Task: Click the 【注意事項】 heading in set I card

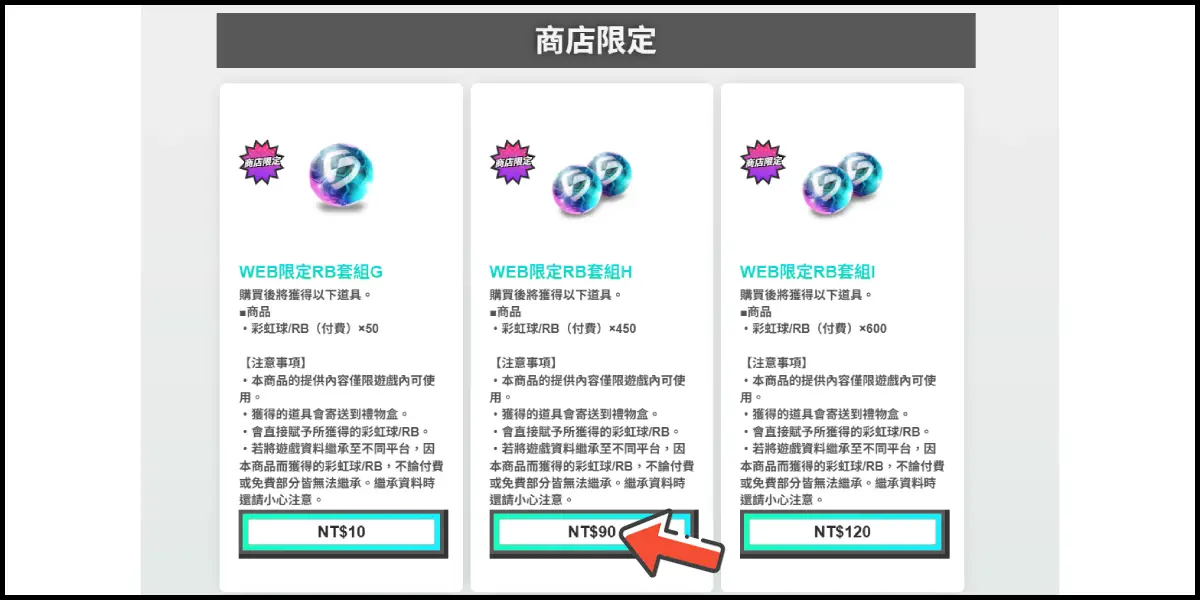Action: 777,362
